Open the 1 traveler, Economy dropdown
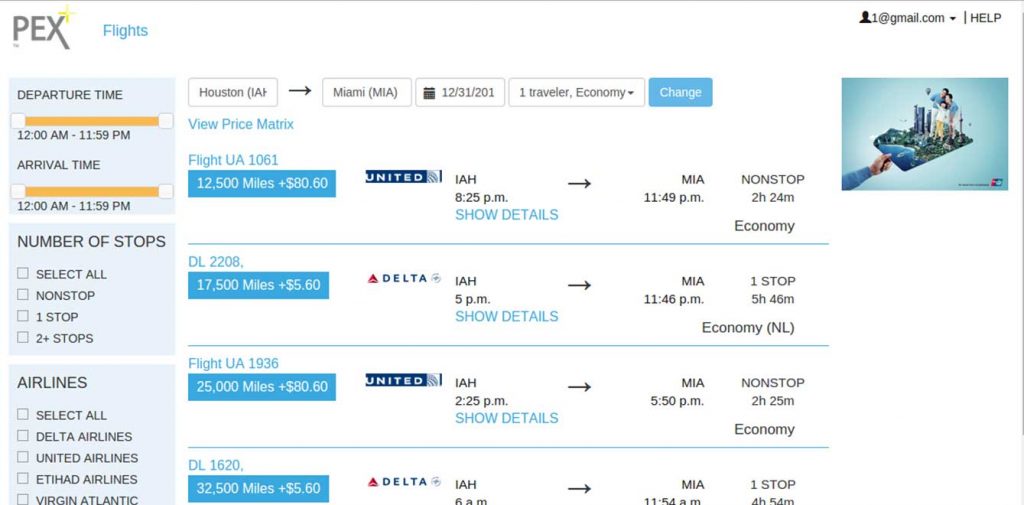 pos(577,92)
